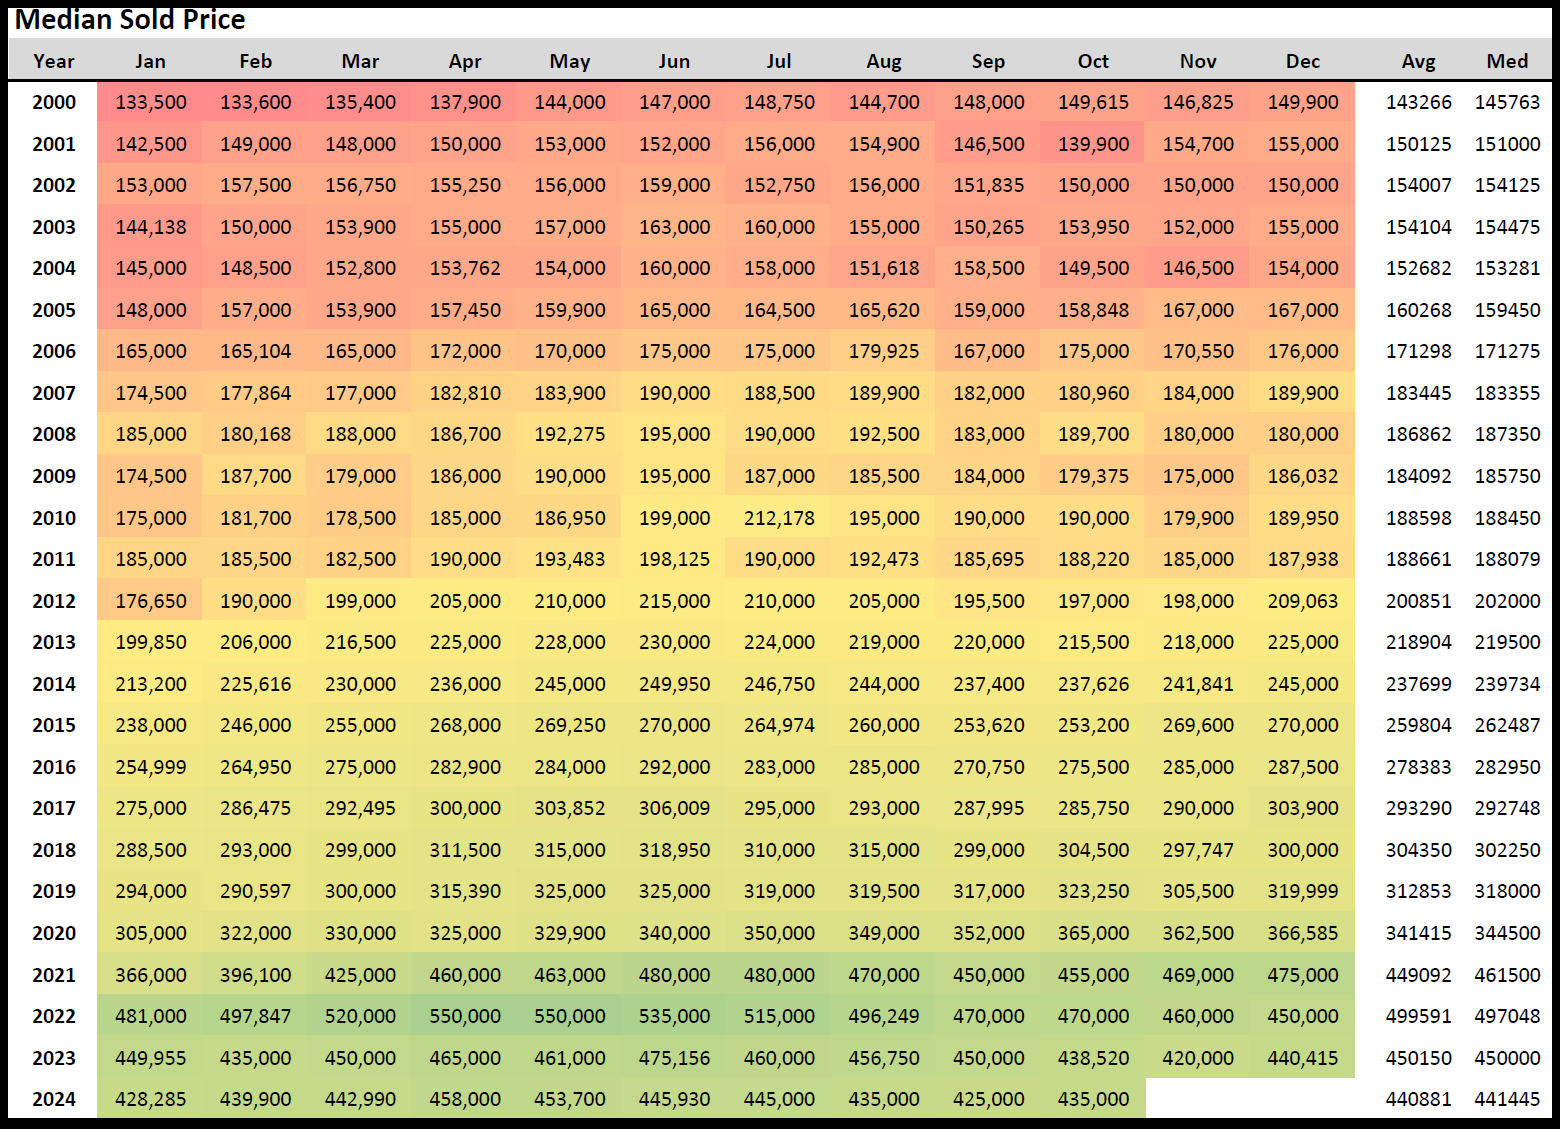The width and height of the screenshot is (1560, 1129).
Task: Select the February 2022 cell showing 497,847
Action: 256,1016
